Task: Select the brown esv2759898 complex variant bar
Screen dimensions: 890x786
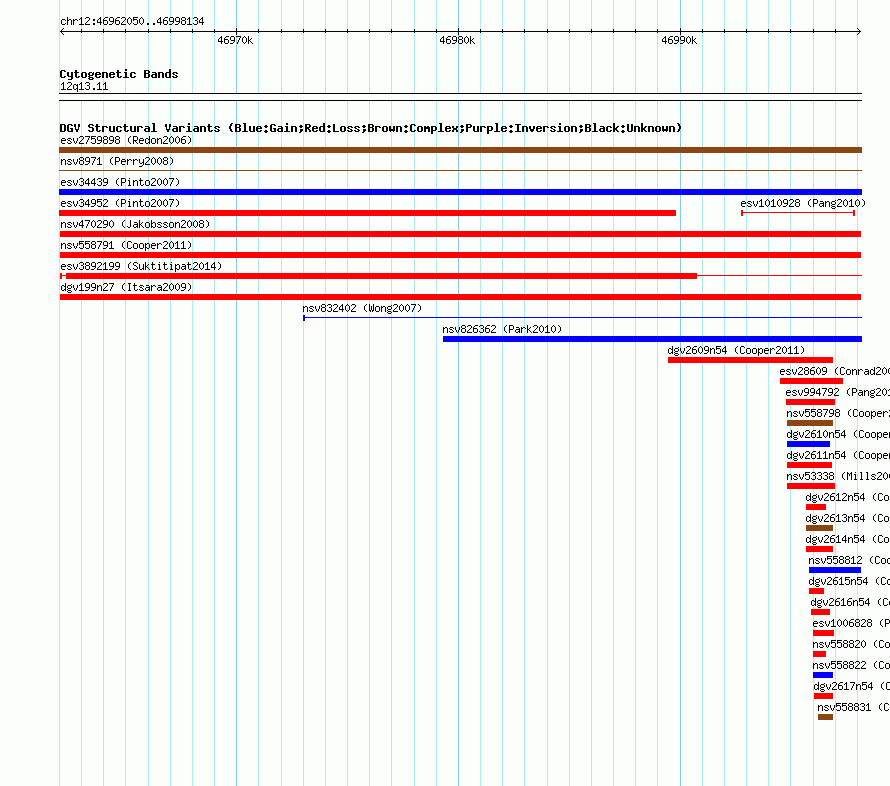Action: pos(460,150)
